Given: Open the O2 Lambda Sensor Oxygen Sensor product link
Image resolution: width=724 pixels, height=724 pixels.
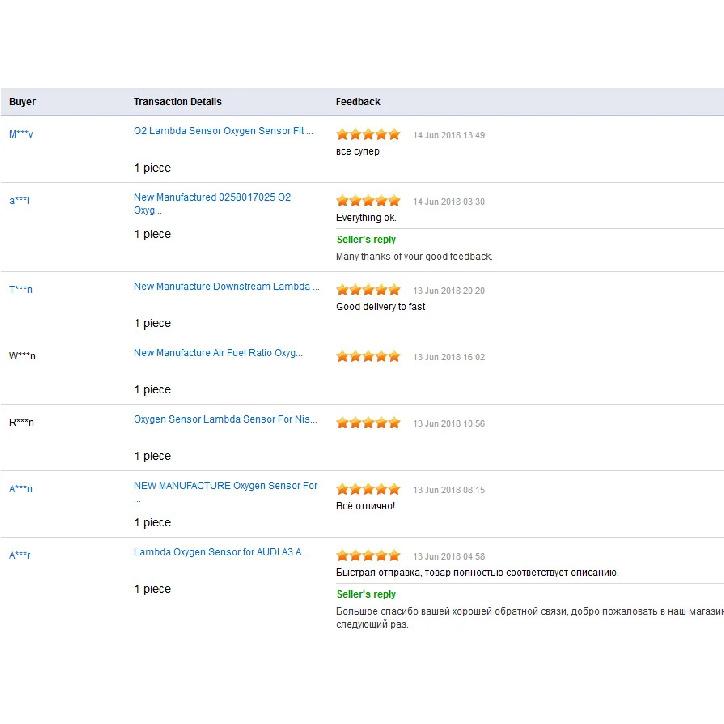Looking at the screenshot, I should [223, 131].
